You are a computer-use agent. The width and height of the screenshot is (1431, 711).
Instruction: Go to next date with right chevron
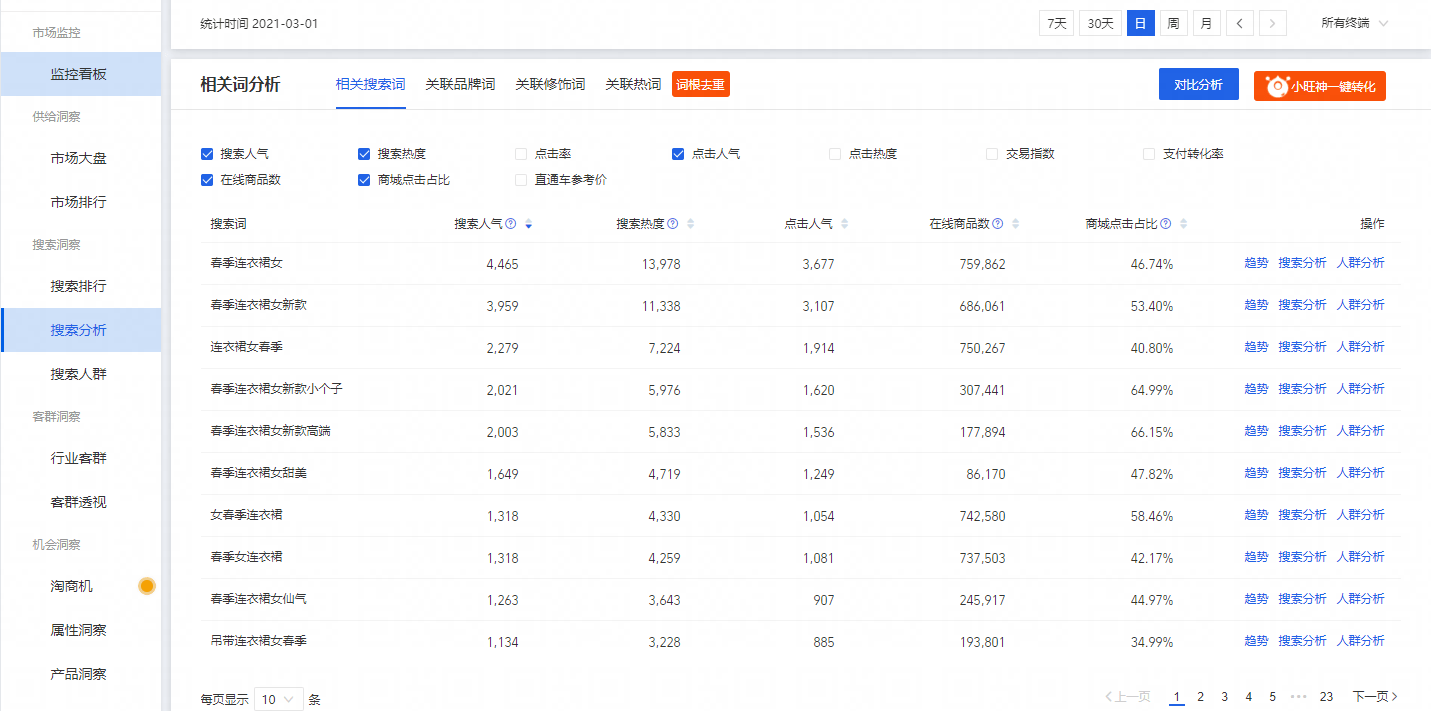click(x=1273, y=23)
